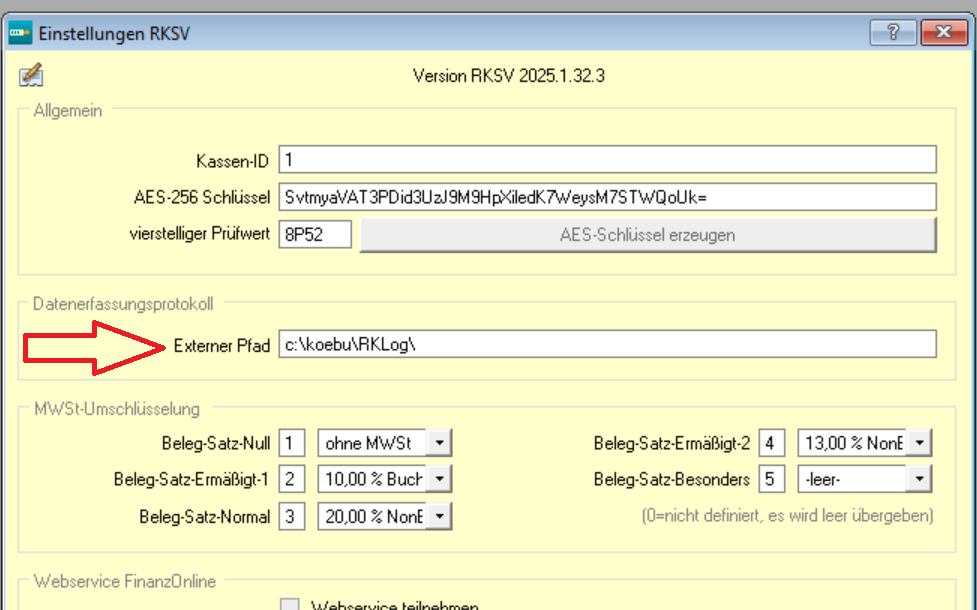Click the Beleg-Satz-Null number field
The height and width of the screenshot is (610, 977).
tap(292, 443)
